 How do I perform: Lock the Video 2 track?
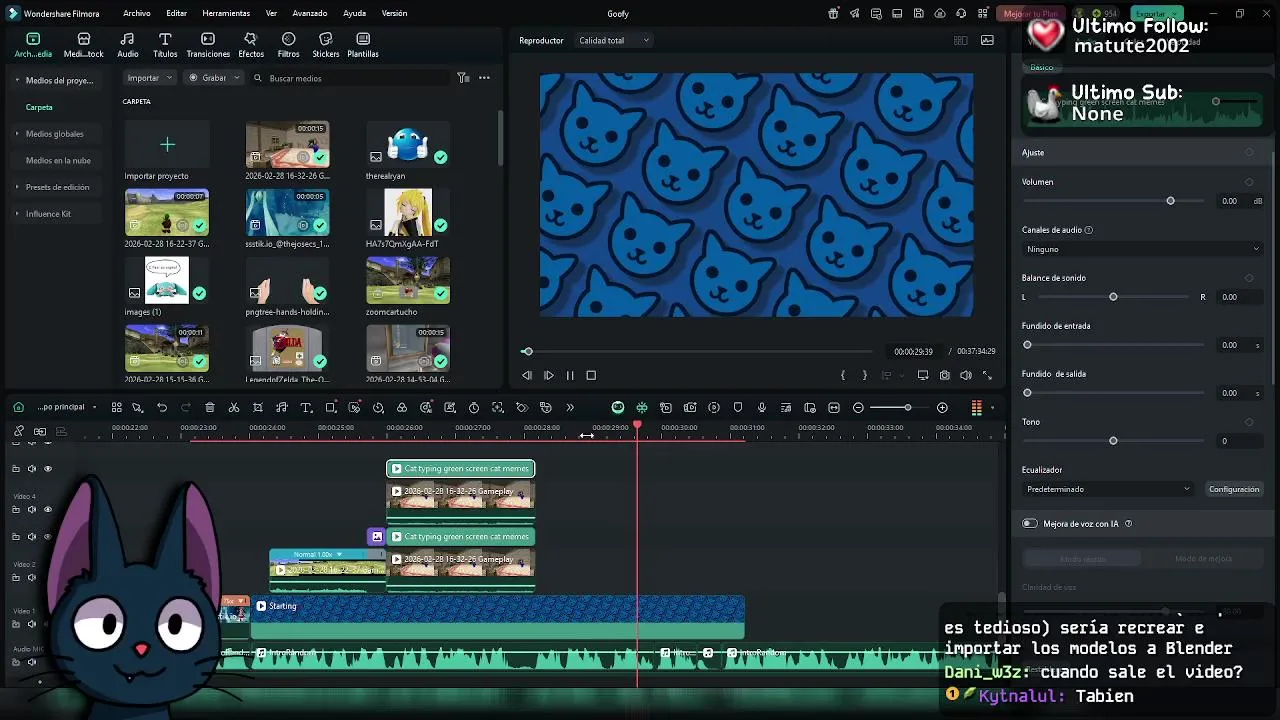16,577
